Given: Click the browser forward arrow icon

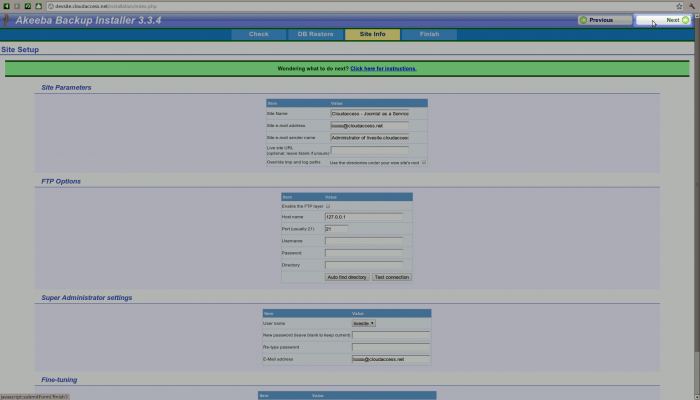Looking at the screenshot, I should (17, 6).
